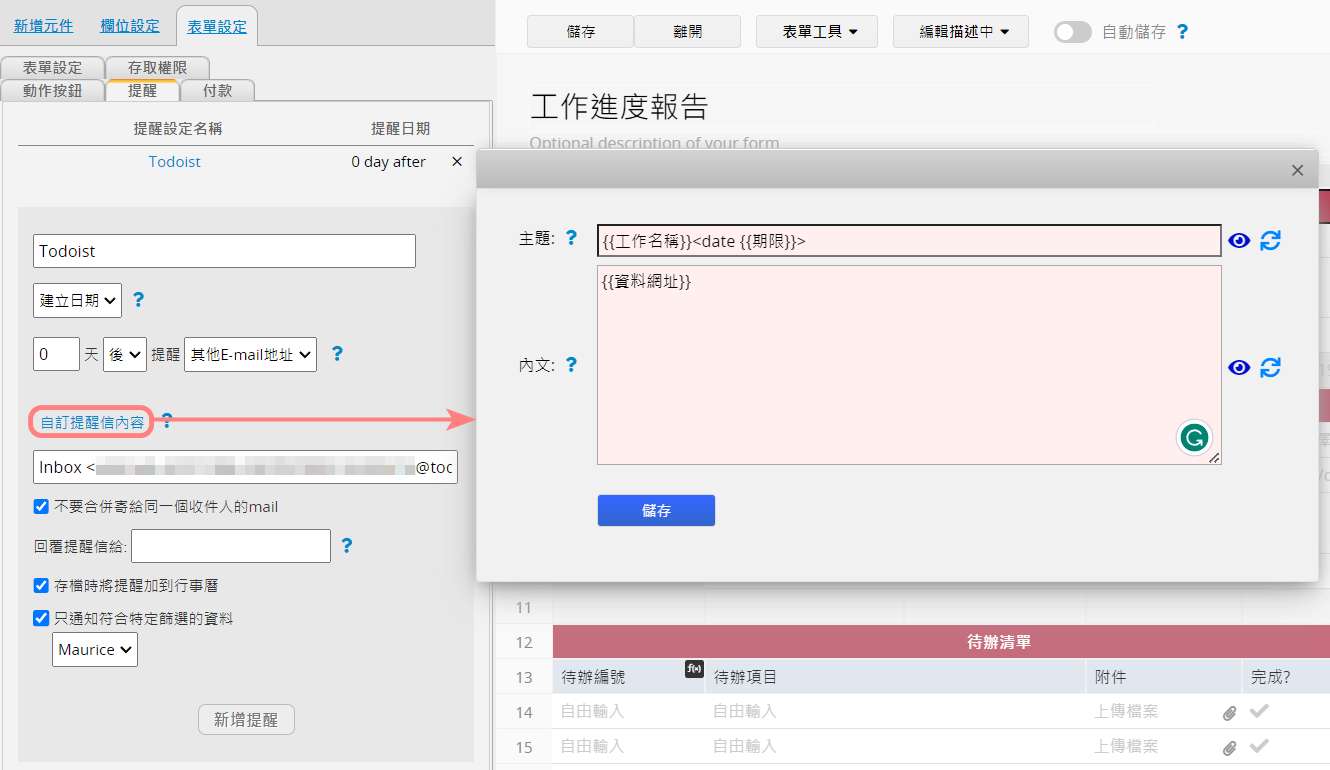Click the refresh icon beside subject field
The height and width of the screenshot is (770, 1330).
1270,240
